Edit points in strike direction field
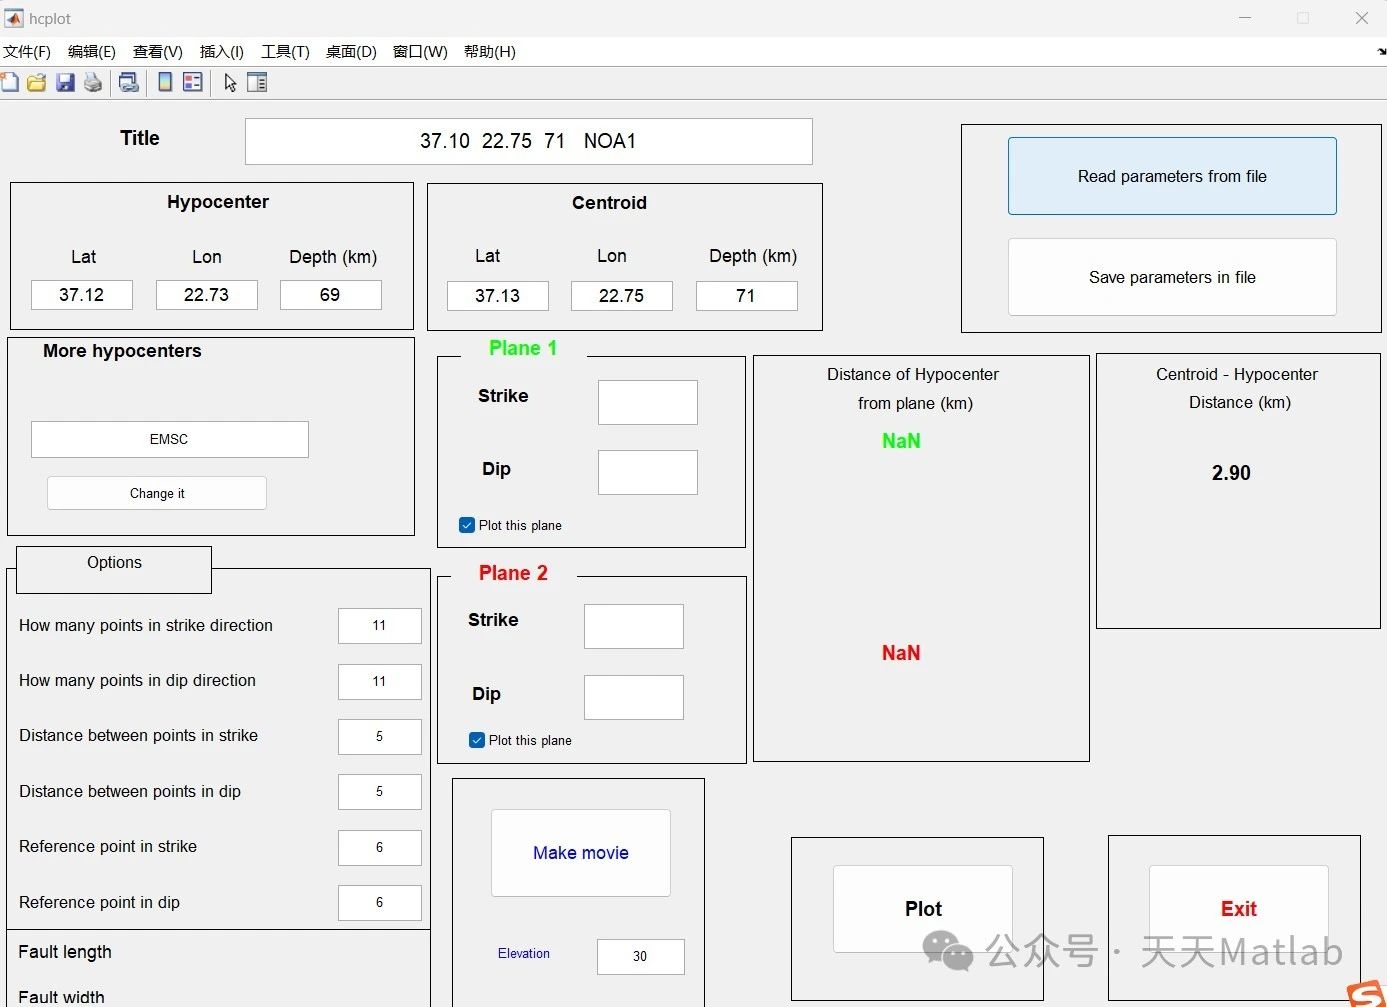Screen dimensions: 1387x1007 (x=380, y=626)
